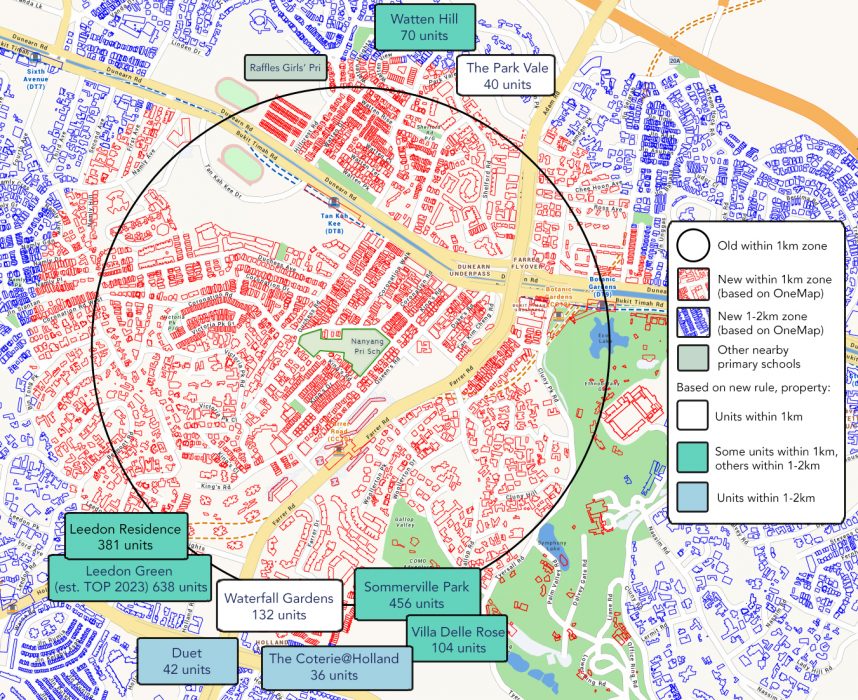Click the teal Some units within 1km swatch
The width and height of the screenshot is (858, 700).
(692, 457)
